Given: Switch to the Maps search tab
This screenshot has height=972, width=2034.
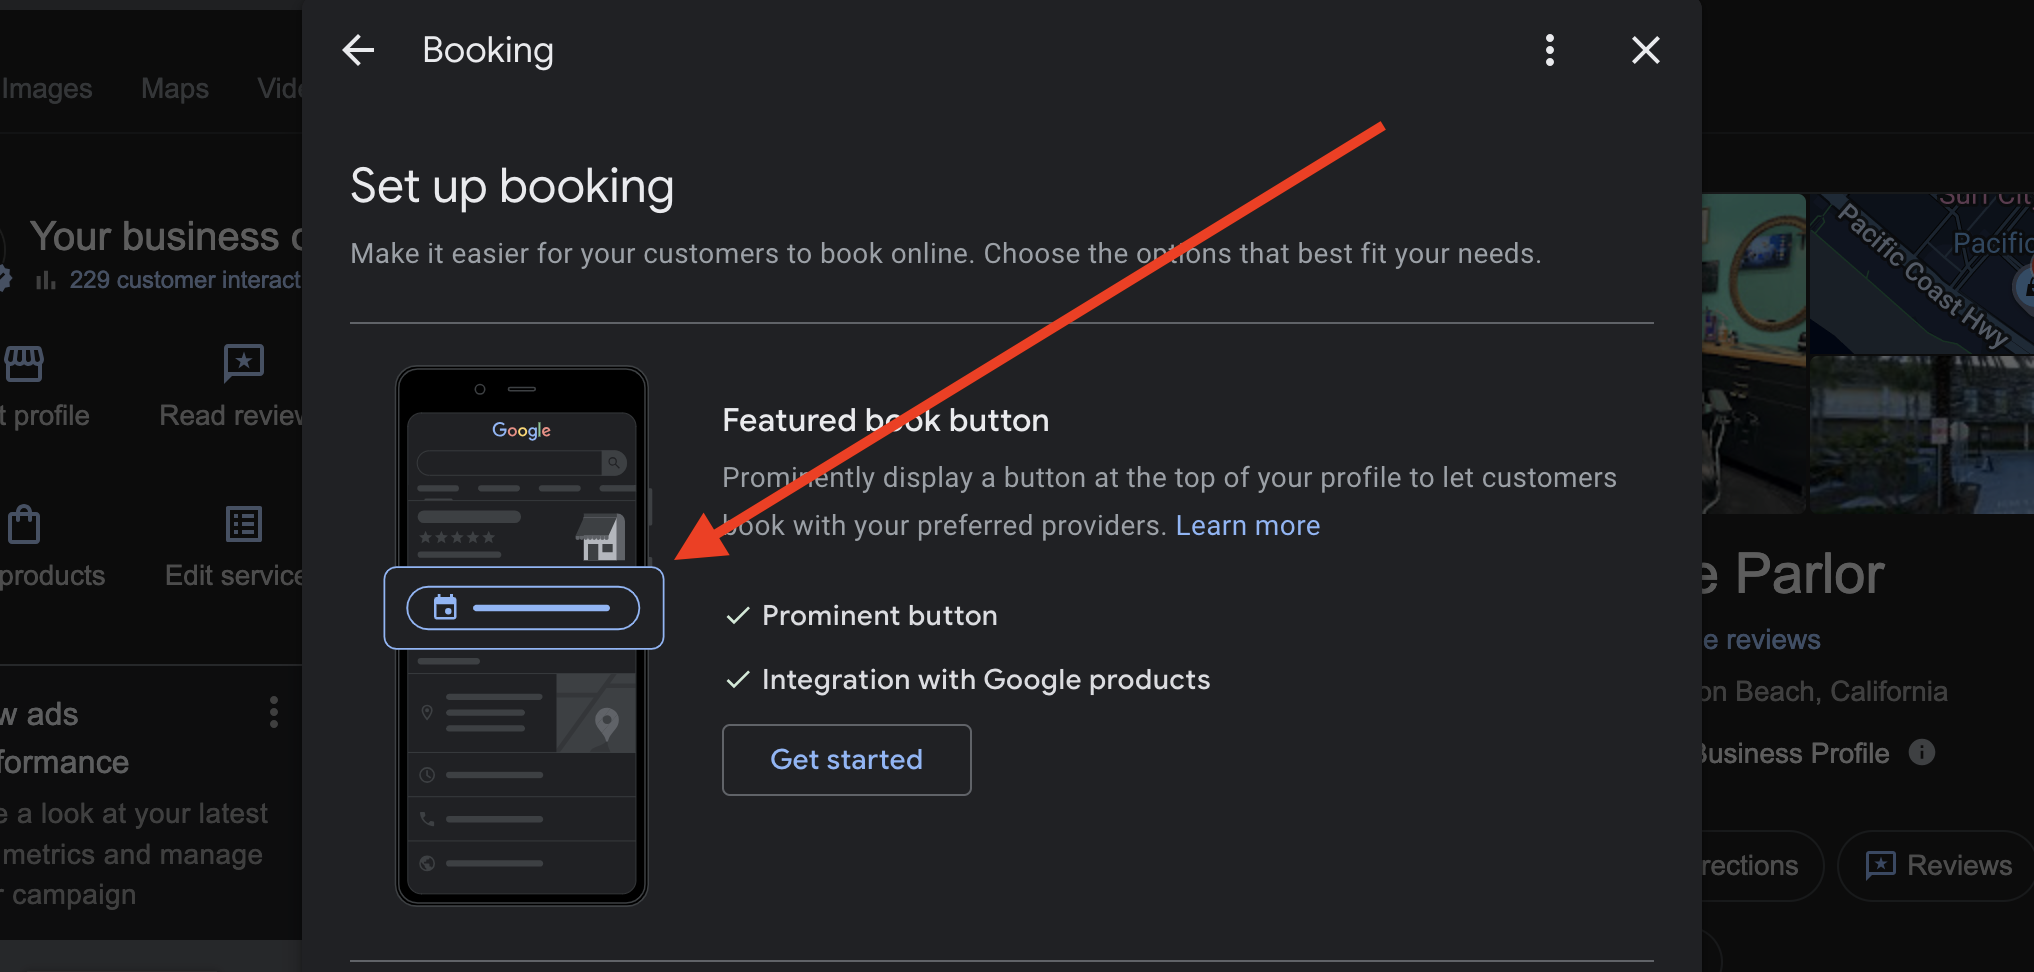Looking at the screenshot, I should (175, 89).
